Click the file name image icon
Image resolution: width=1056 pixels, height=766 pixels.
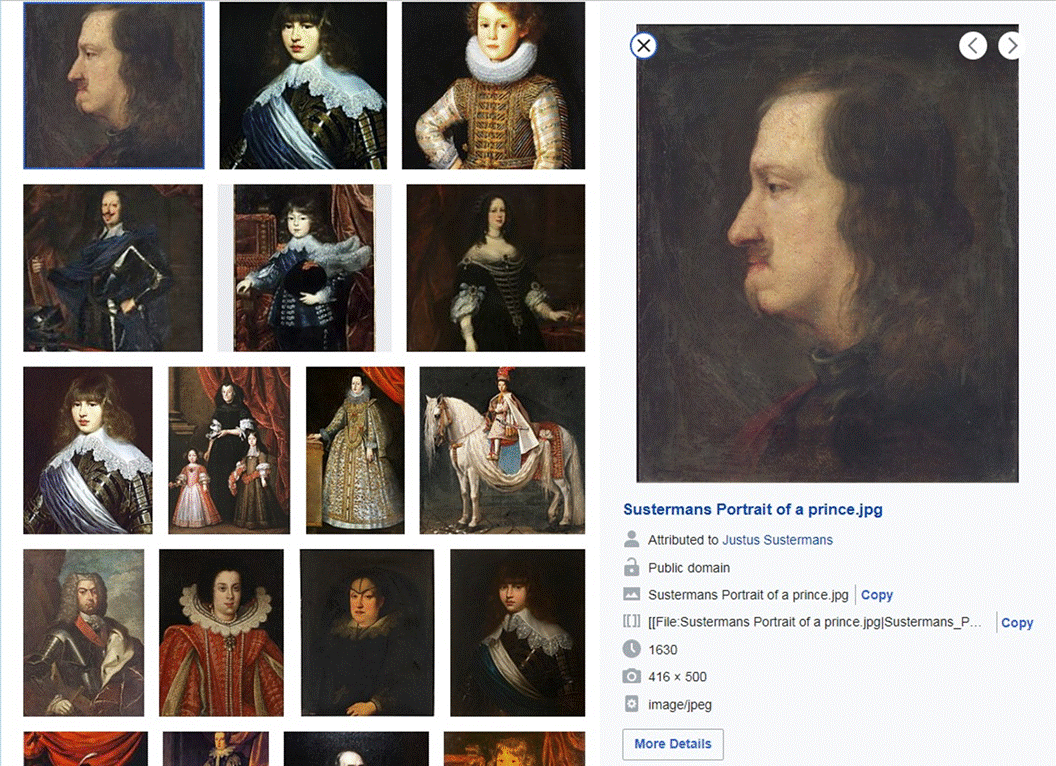[x=631, y=595]
